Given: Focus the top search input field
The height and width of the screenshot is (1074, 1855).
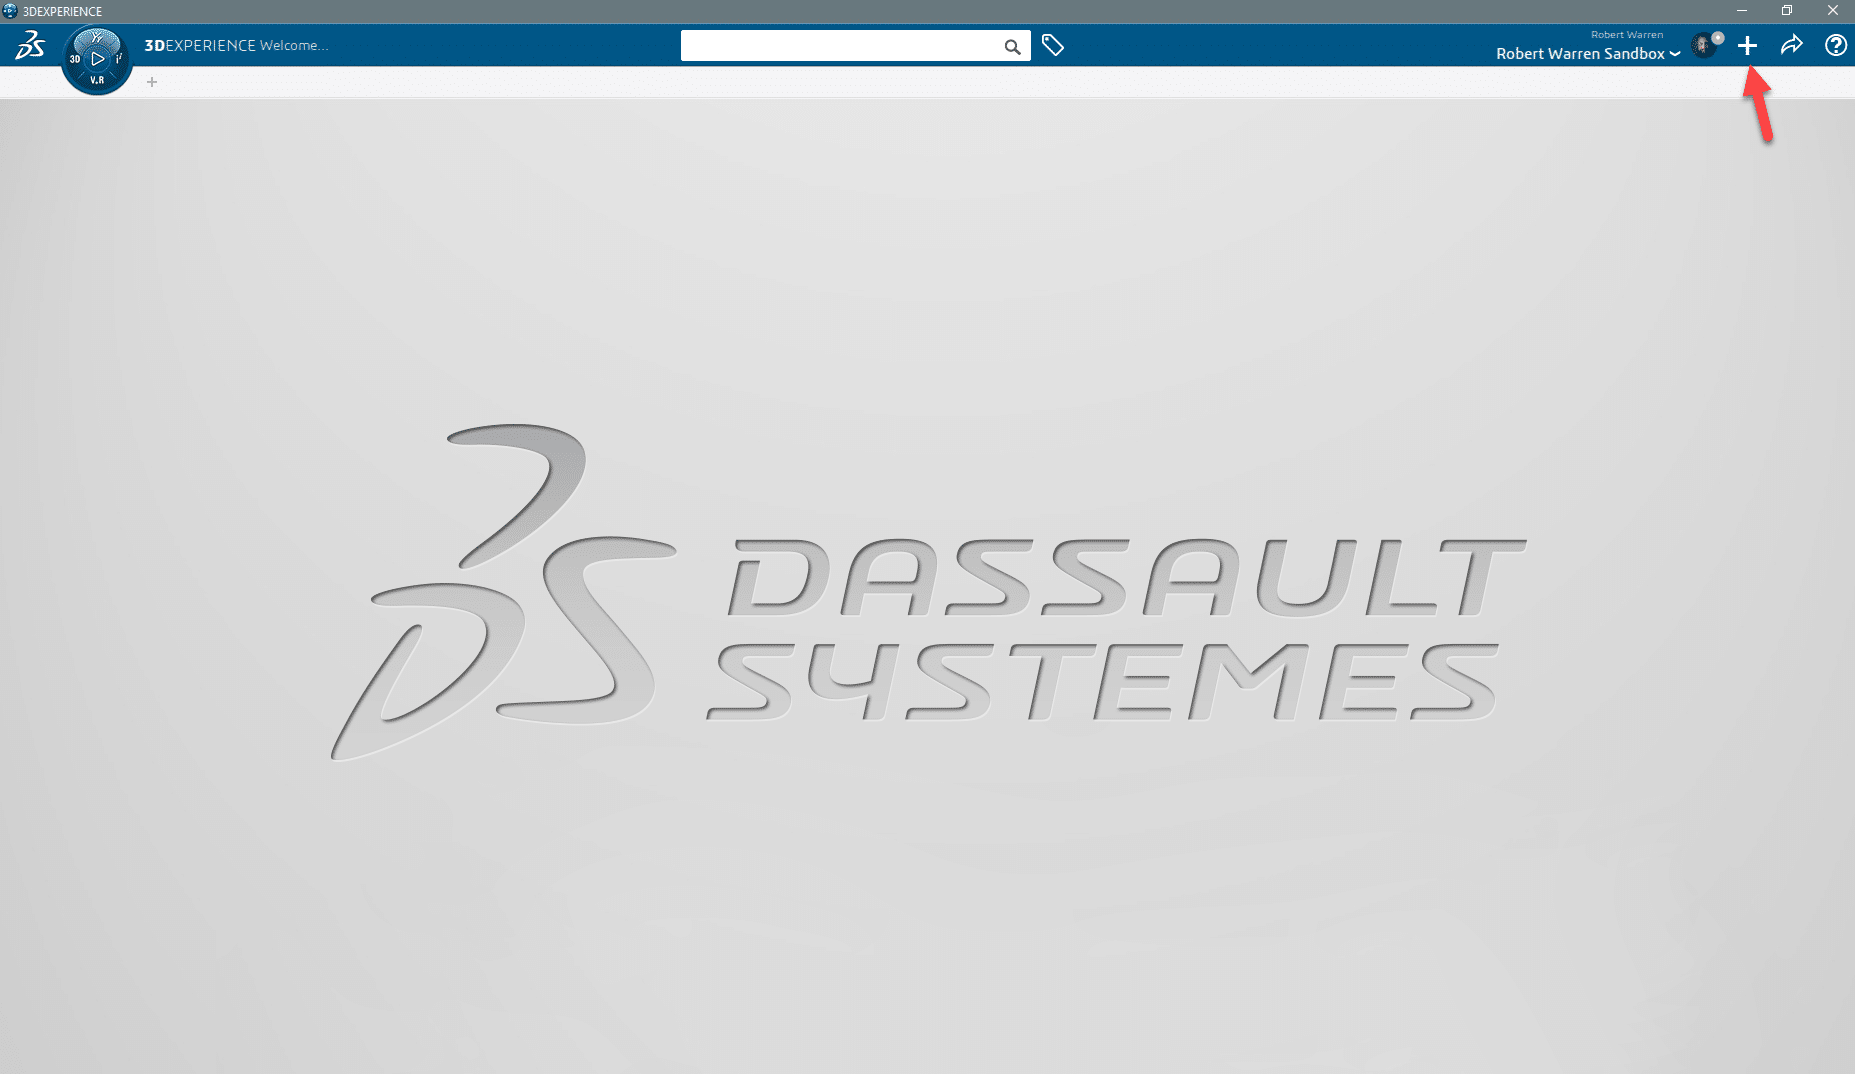Looking at the screenshot, I should [x=855, y=46].
